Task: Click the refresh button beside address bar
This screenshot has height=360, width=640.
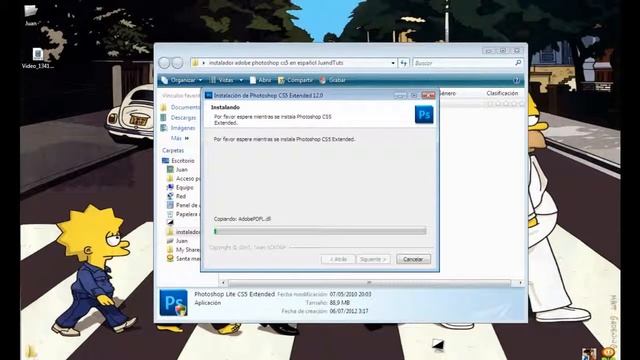Action: [x=404, y=63]
